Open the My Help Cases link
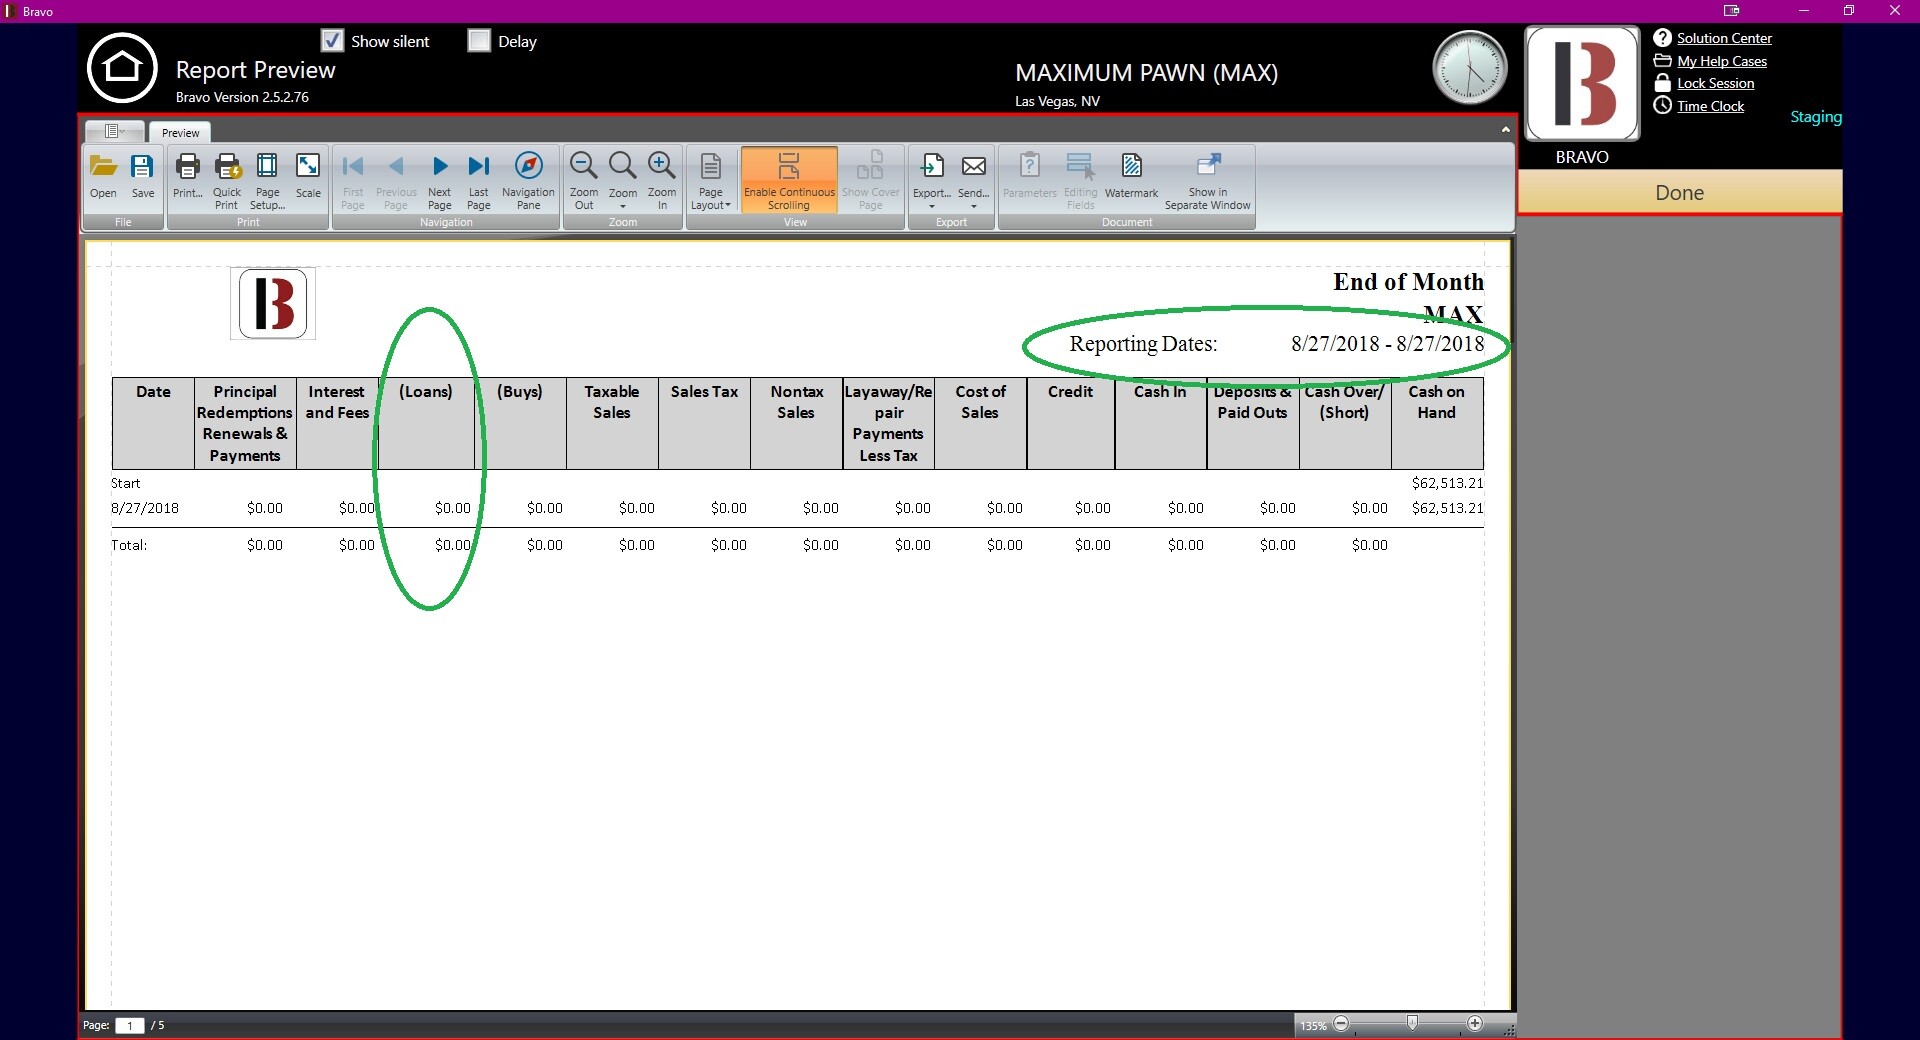 pos(1722,61)
